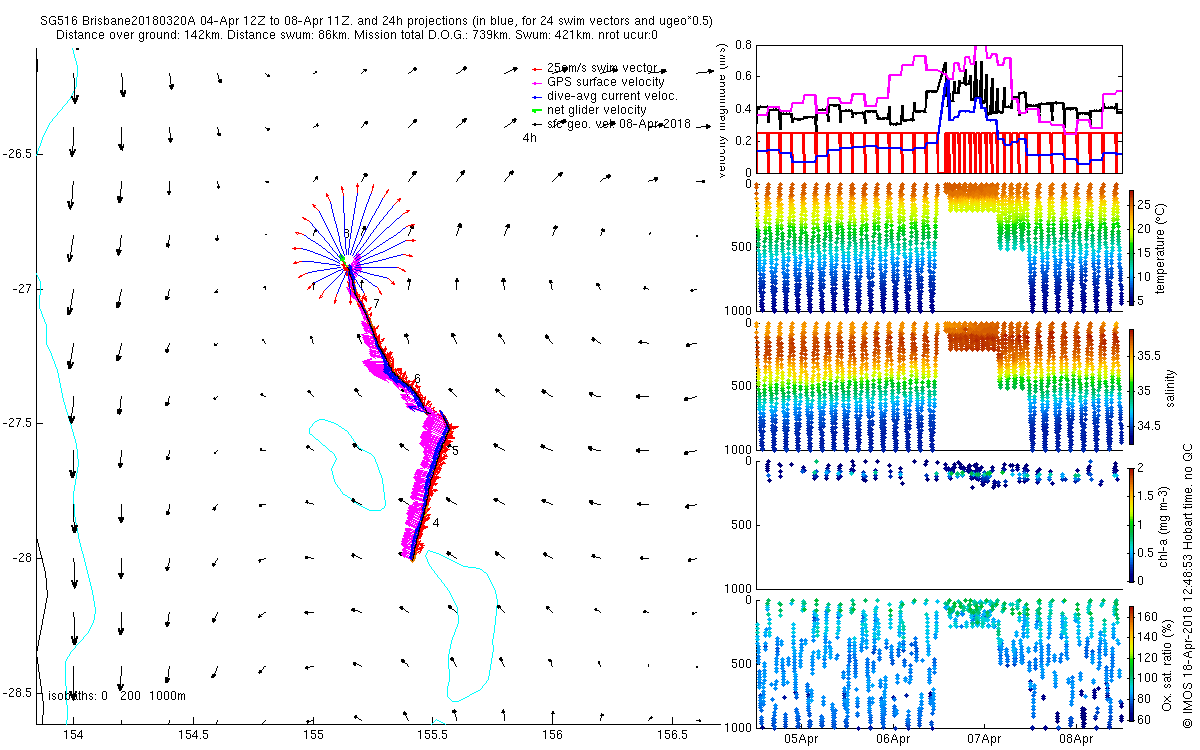Click the -27.5 latitude tick label

(17, 423)
